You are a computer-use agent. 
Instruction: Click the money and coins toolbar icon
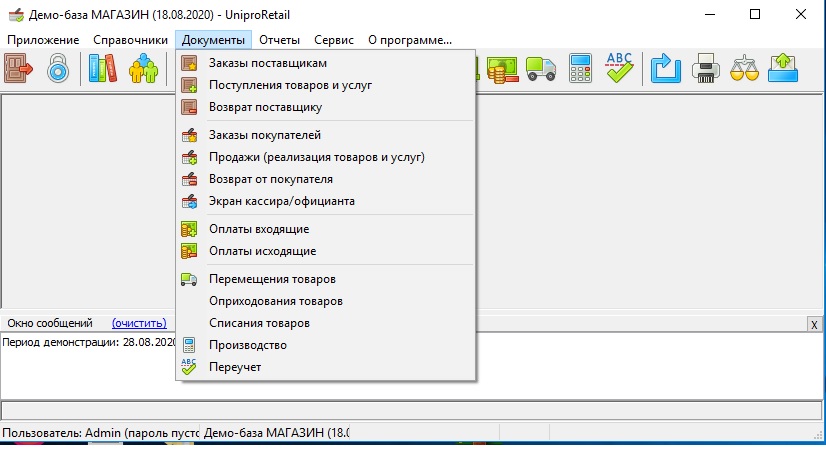coord(502,68)
